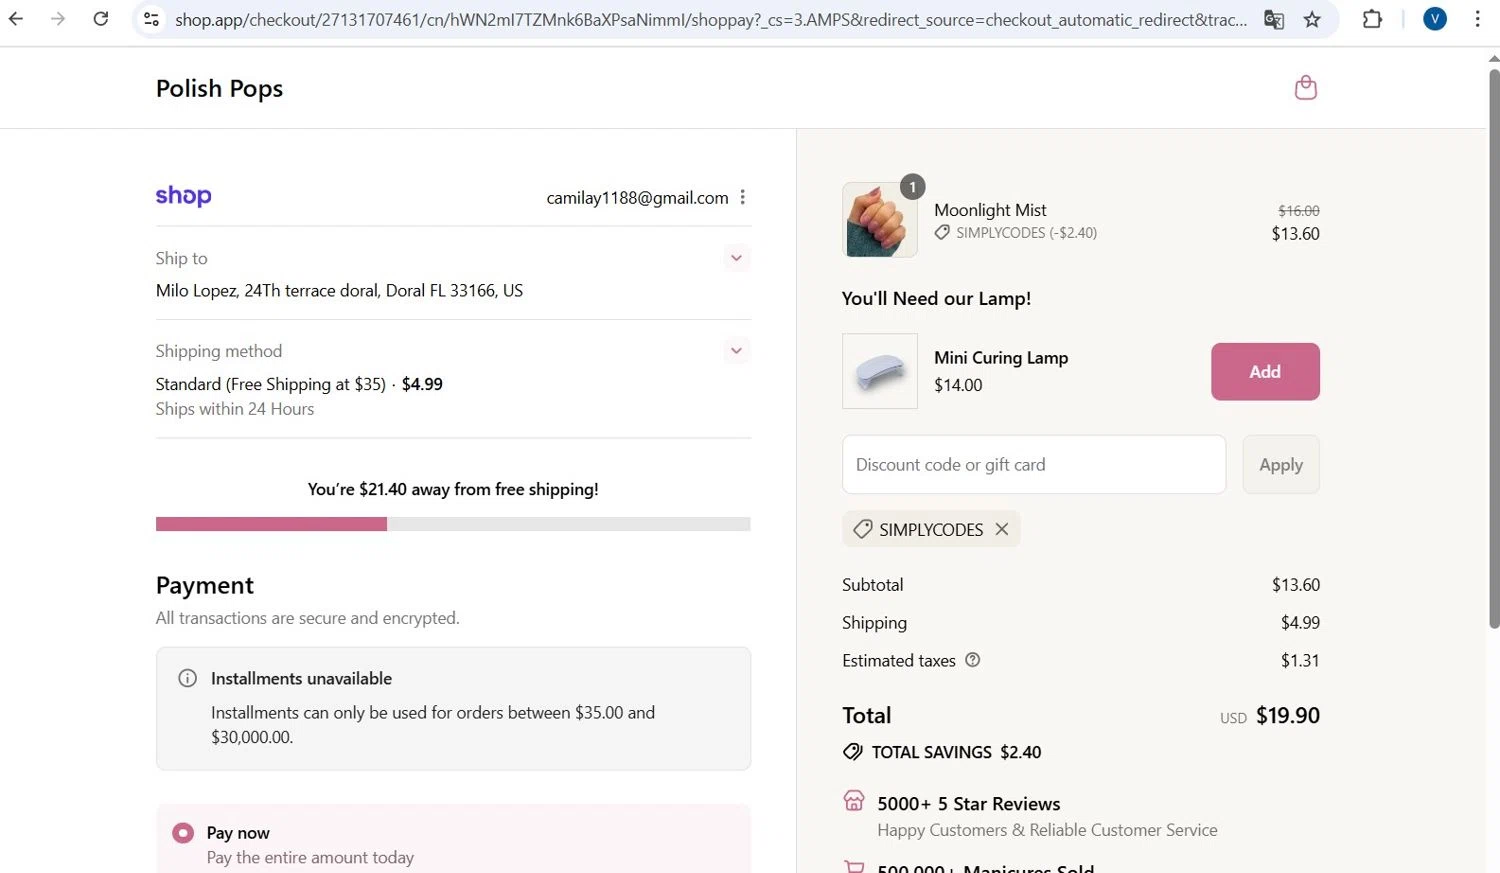Click the installments info icon
Screen dimensions: 1500x873
[x=187, y=678]
